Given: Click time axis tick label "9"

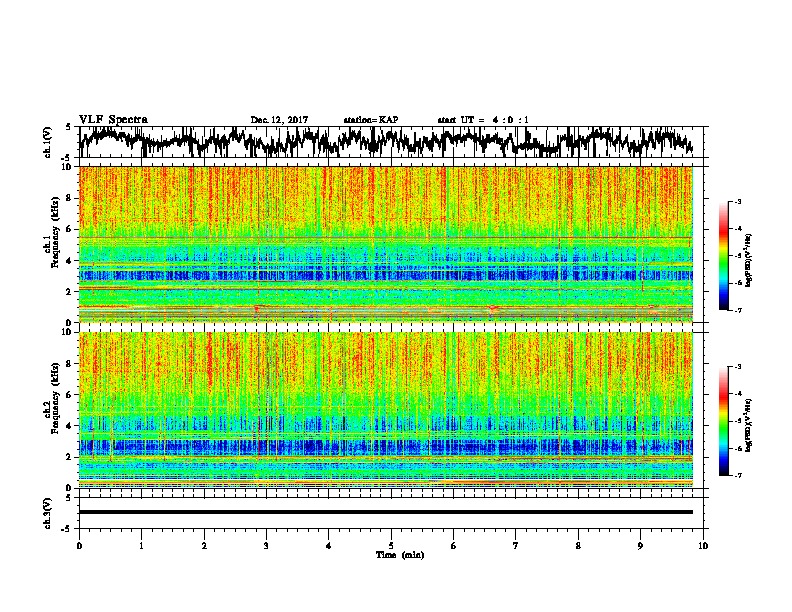Looking at the screenshot, I should tap(640, 546).
